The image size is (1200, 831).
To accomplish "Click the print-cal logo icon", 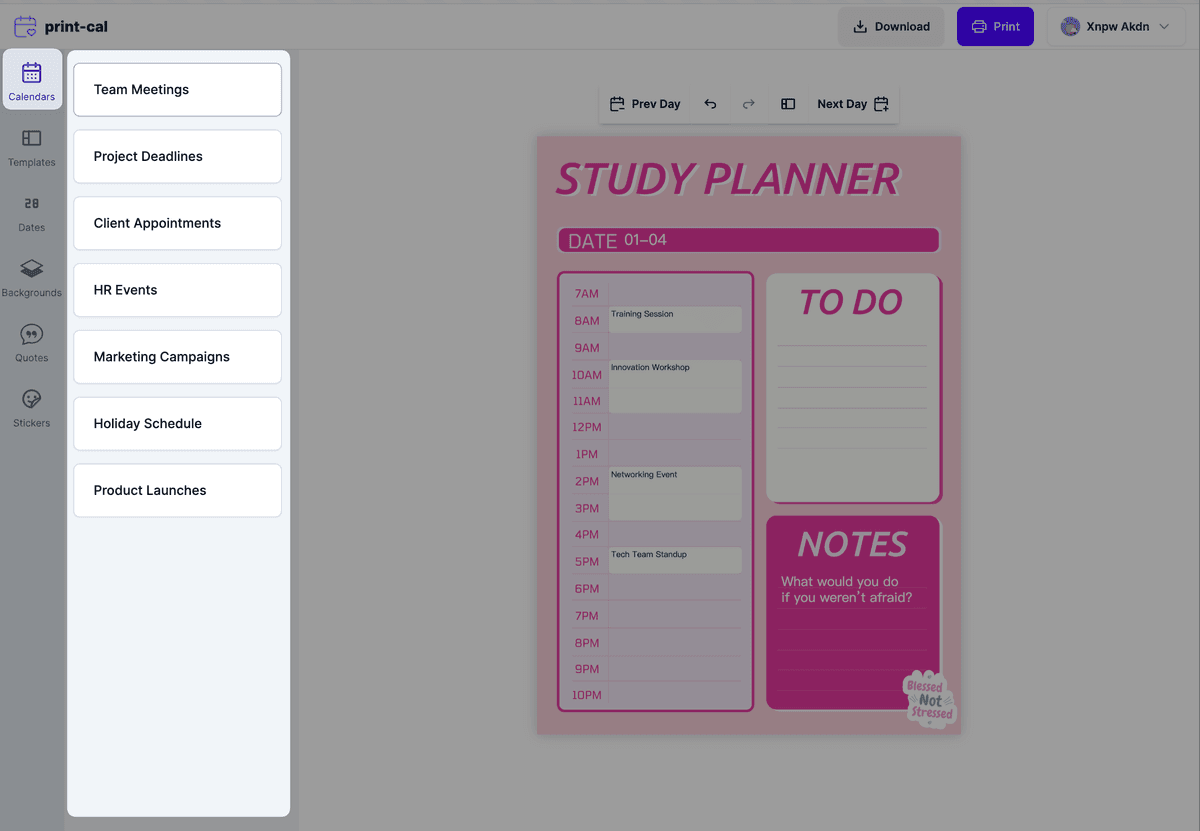I will (25, 27).
